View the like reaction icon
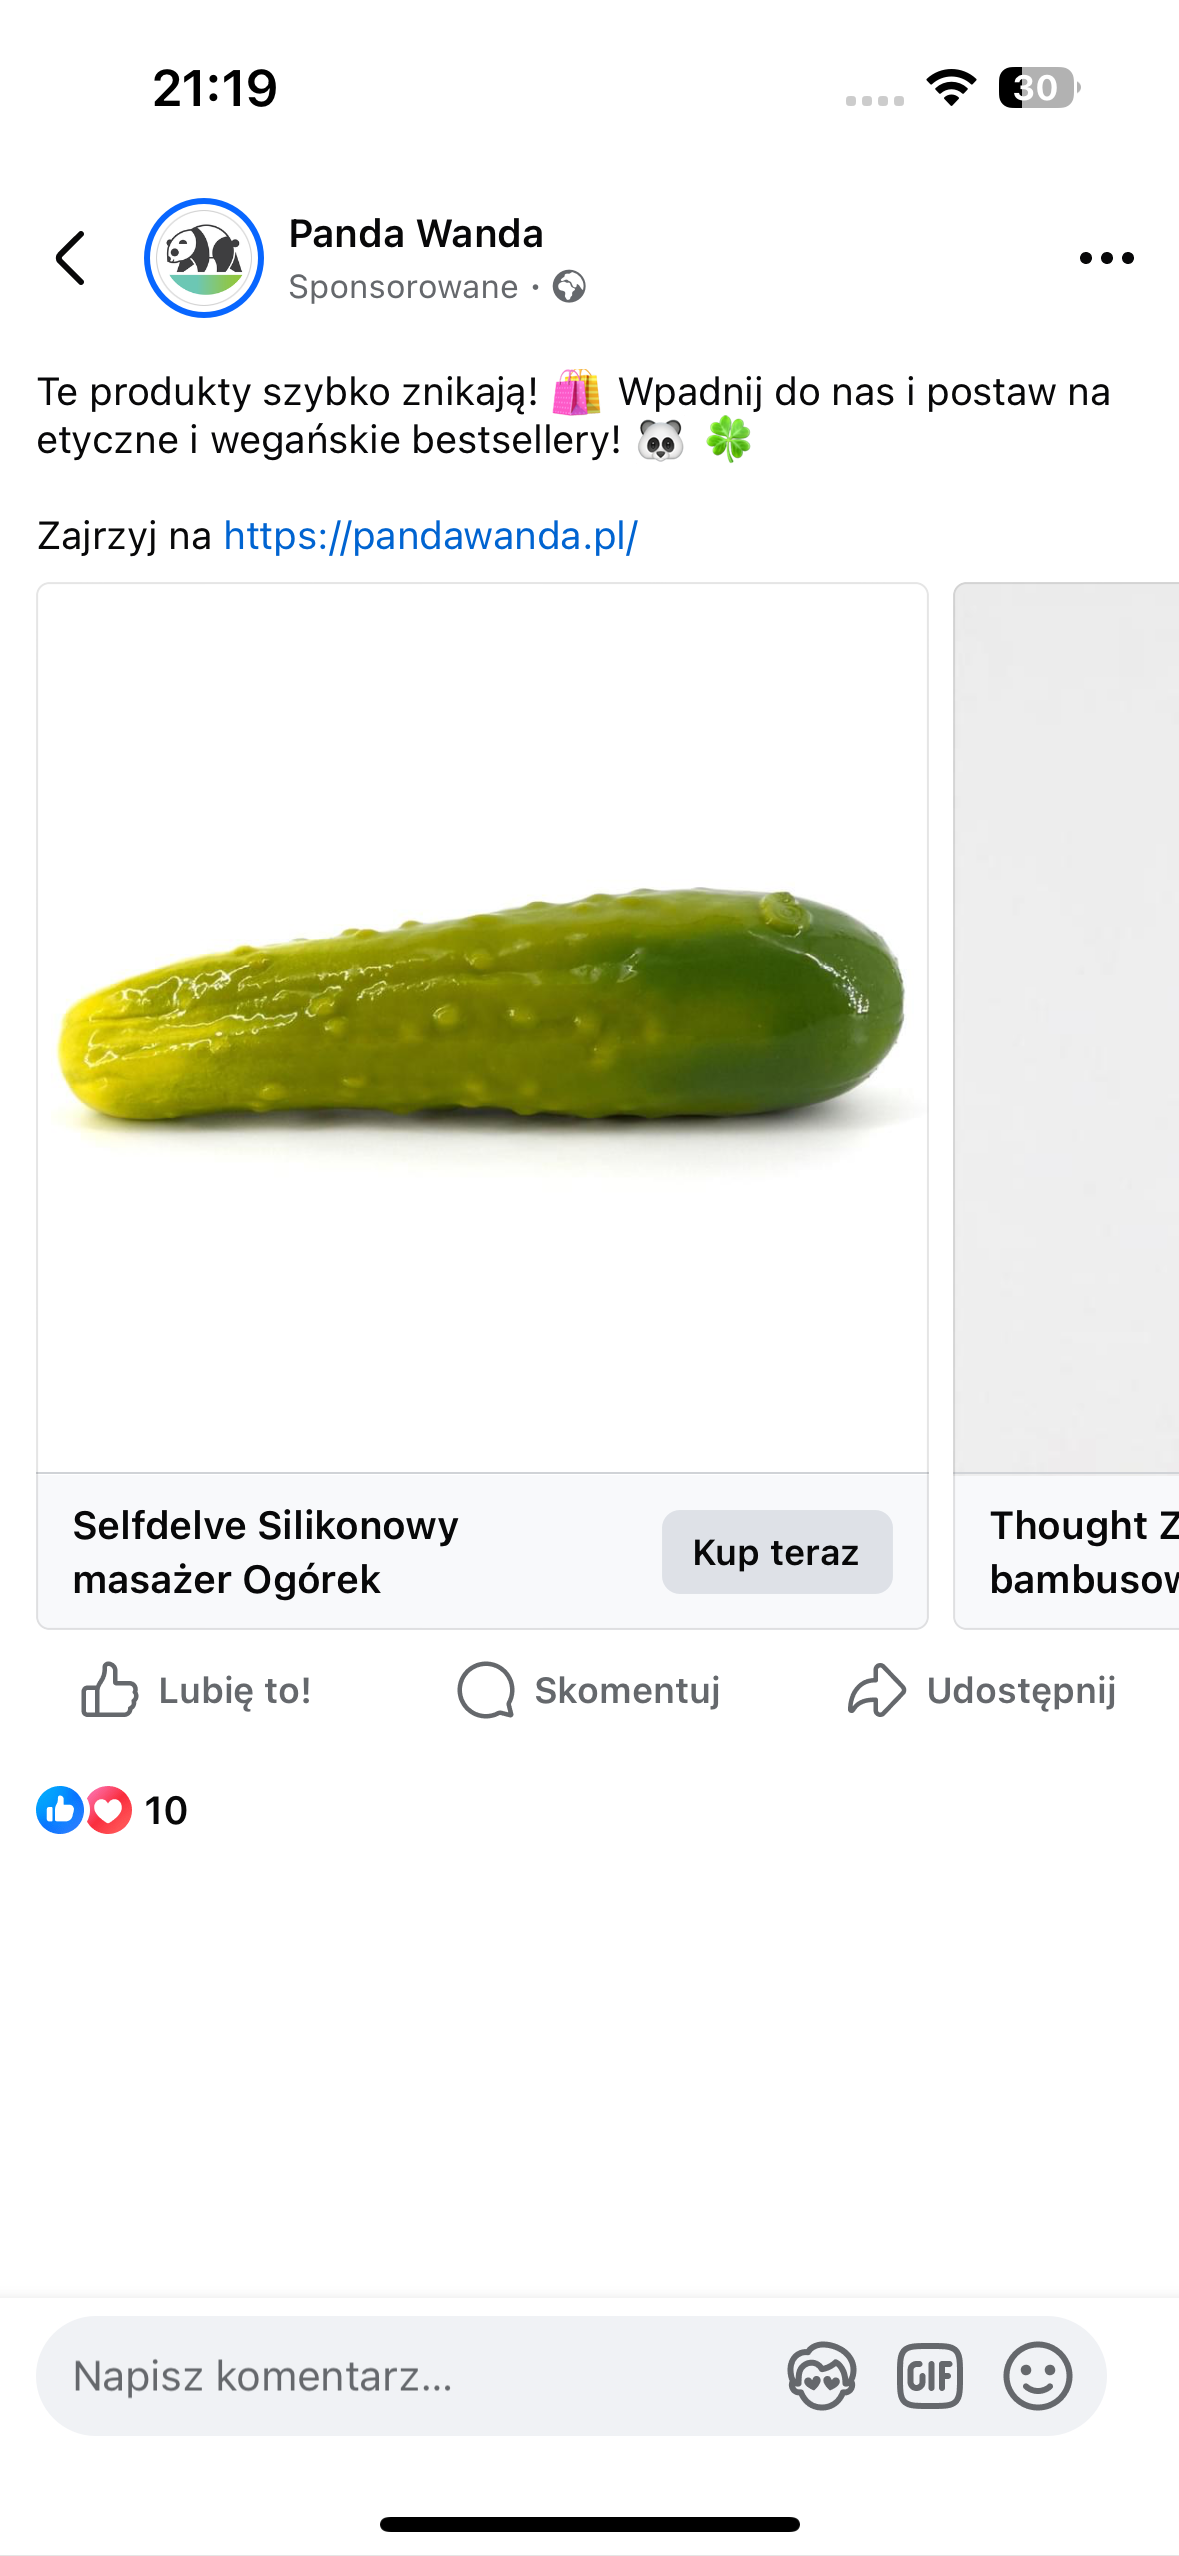 tap(59, 1810)
